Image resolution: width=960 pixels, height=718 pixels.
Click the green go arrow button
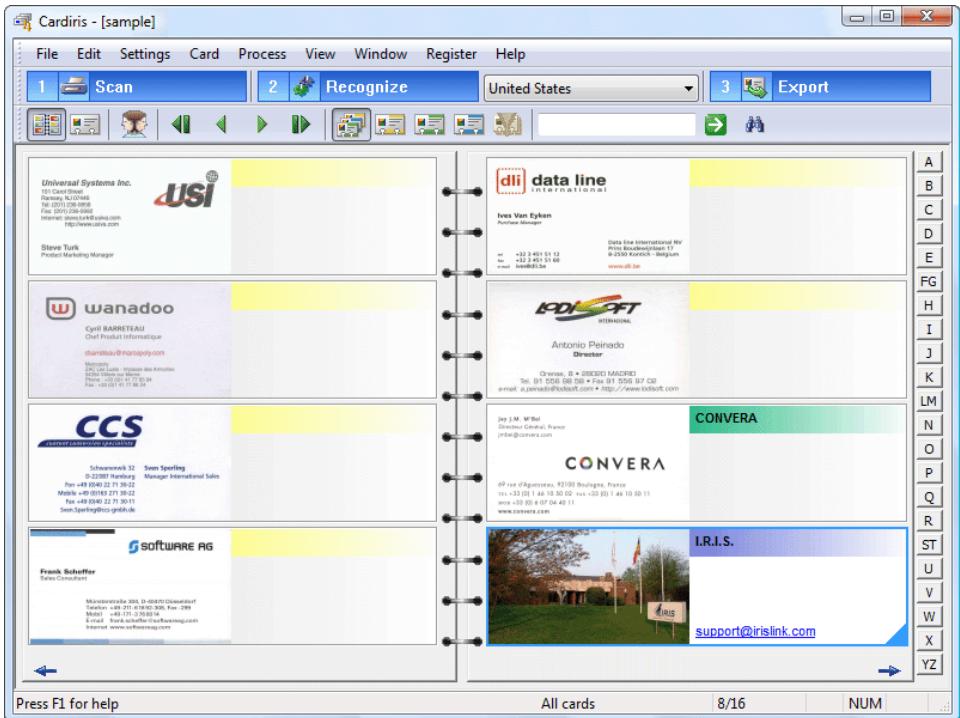pyautogui.click(x=715, y=125)
